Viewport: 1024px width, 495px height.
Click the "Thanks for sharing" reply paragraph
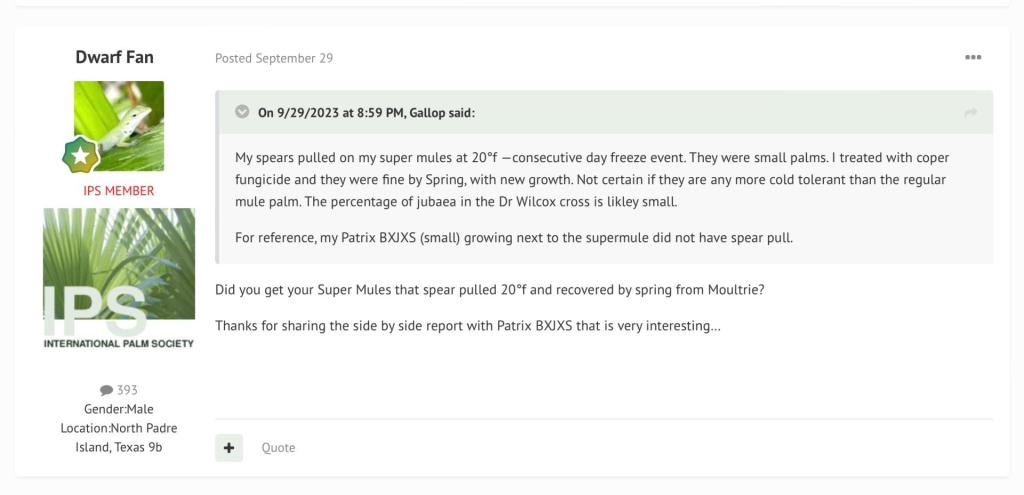click(468, 326)
